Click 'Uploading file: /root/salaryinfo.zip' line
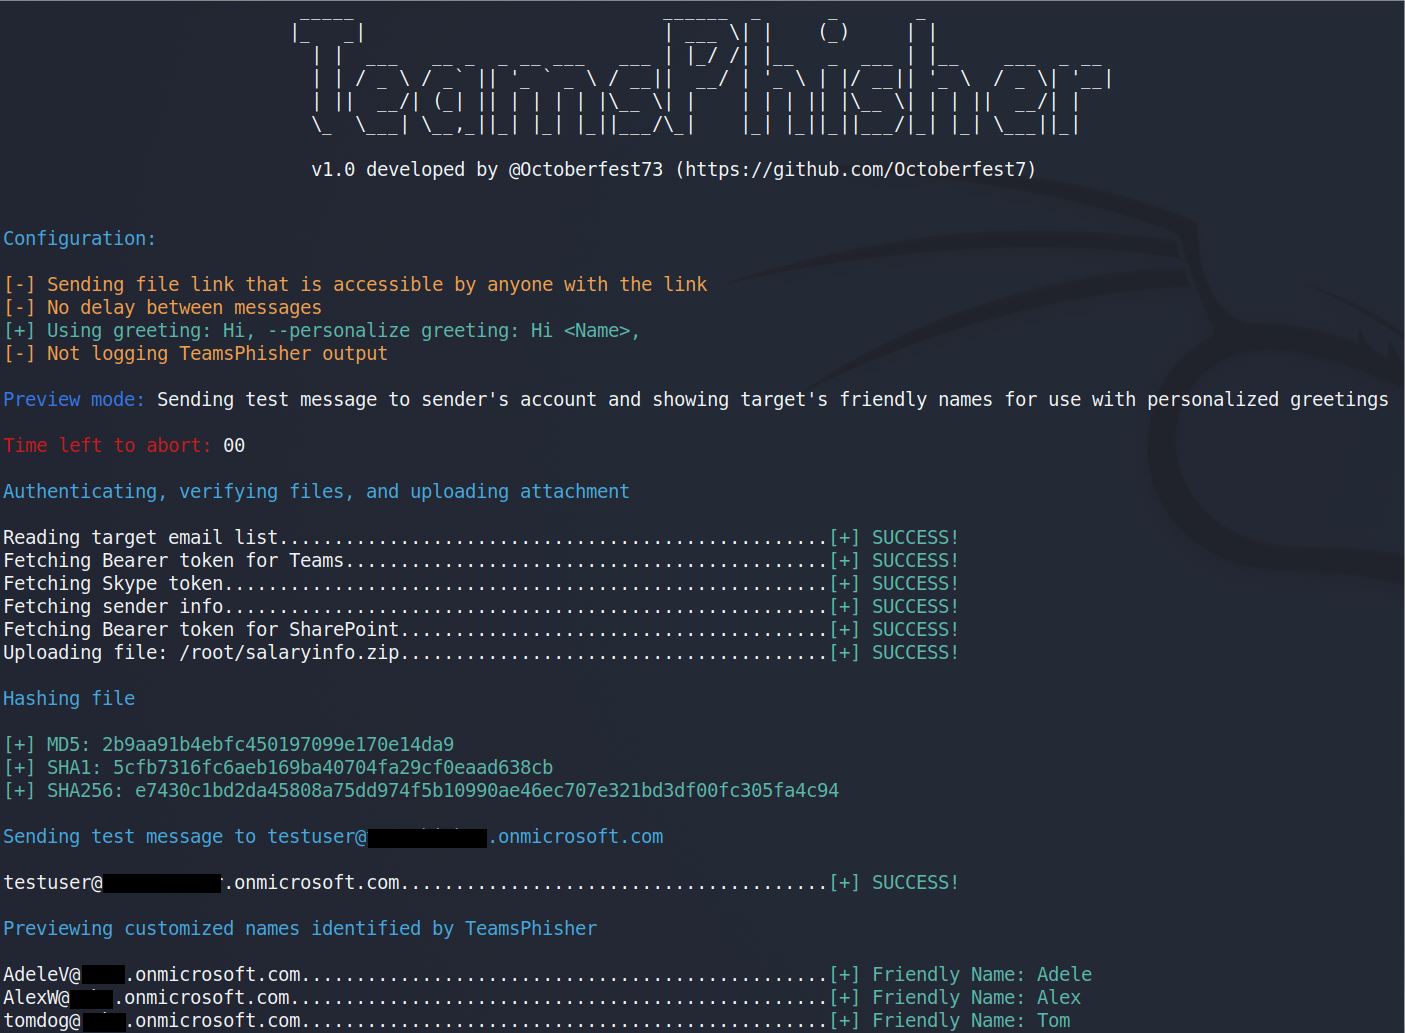This screenshot has width=1405, height=1033. (481, 652)
